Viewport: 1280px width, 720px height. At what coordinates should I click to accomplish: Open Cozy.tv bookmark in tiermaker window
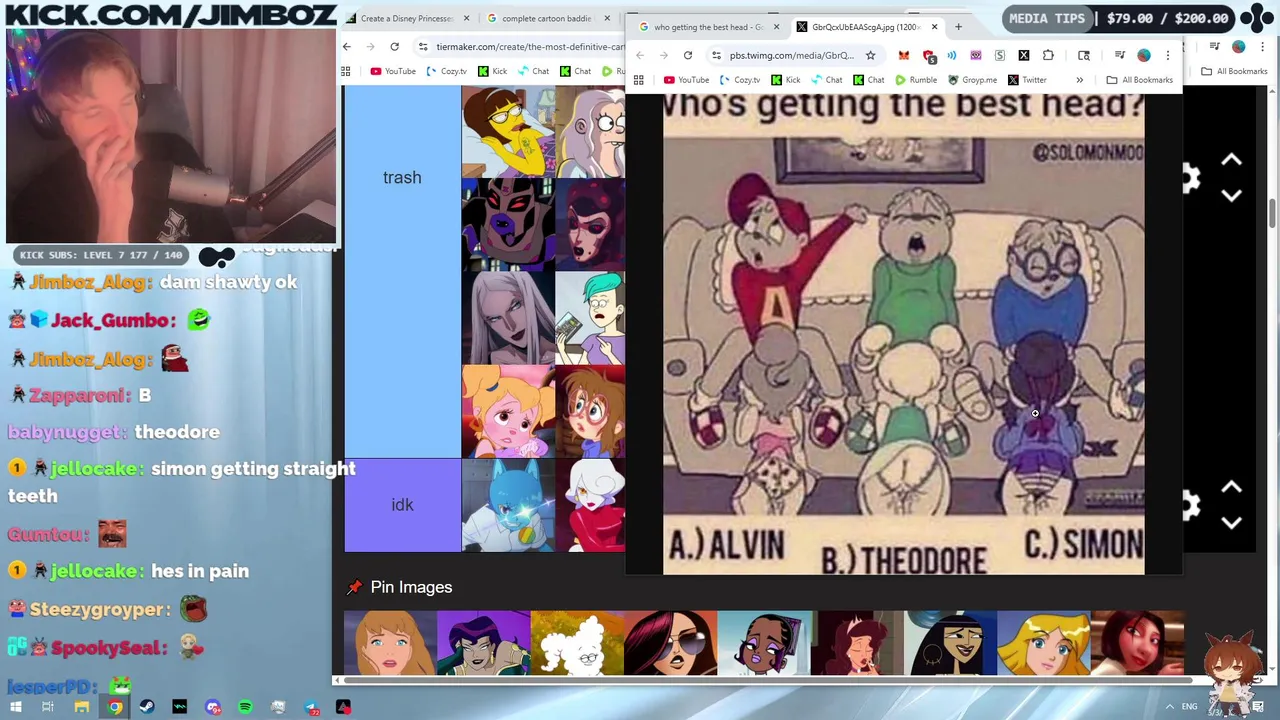pos(446,71)
